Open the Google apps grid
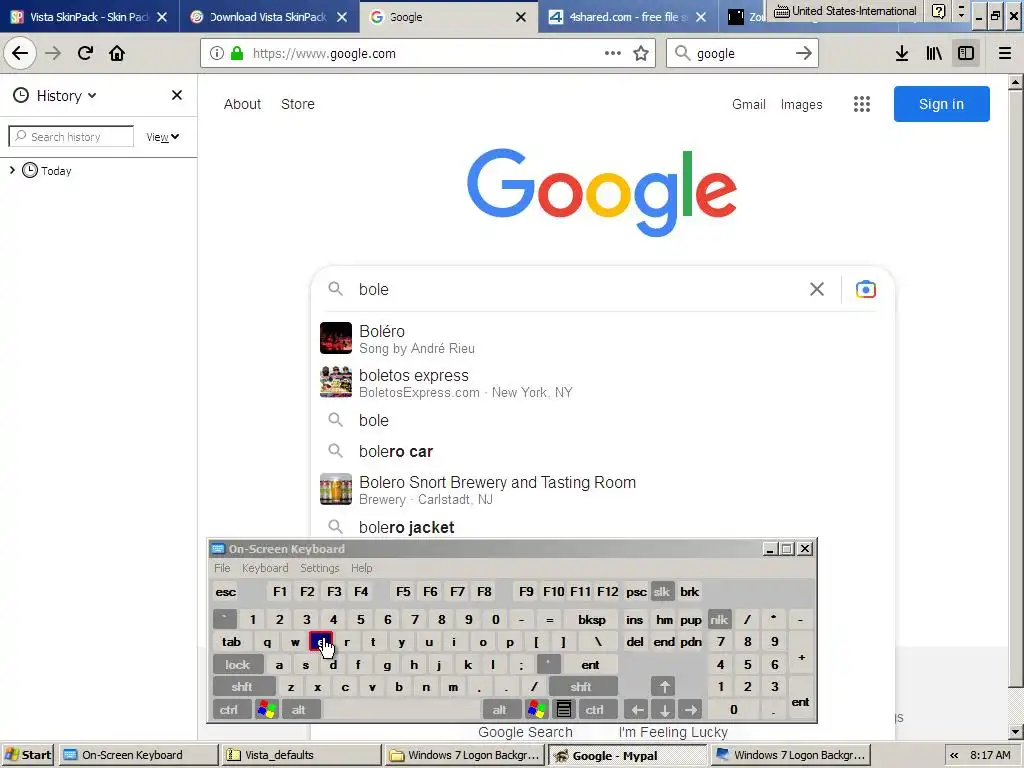Image resolution: width=1024 pixels, height=768 pixels. (862, 104)
